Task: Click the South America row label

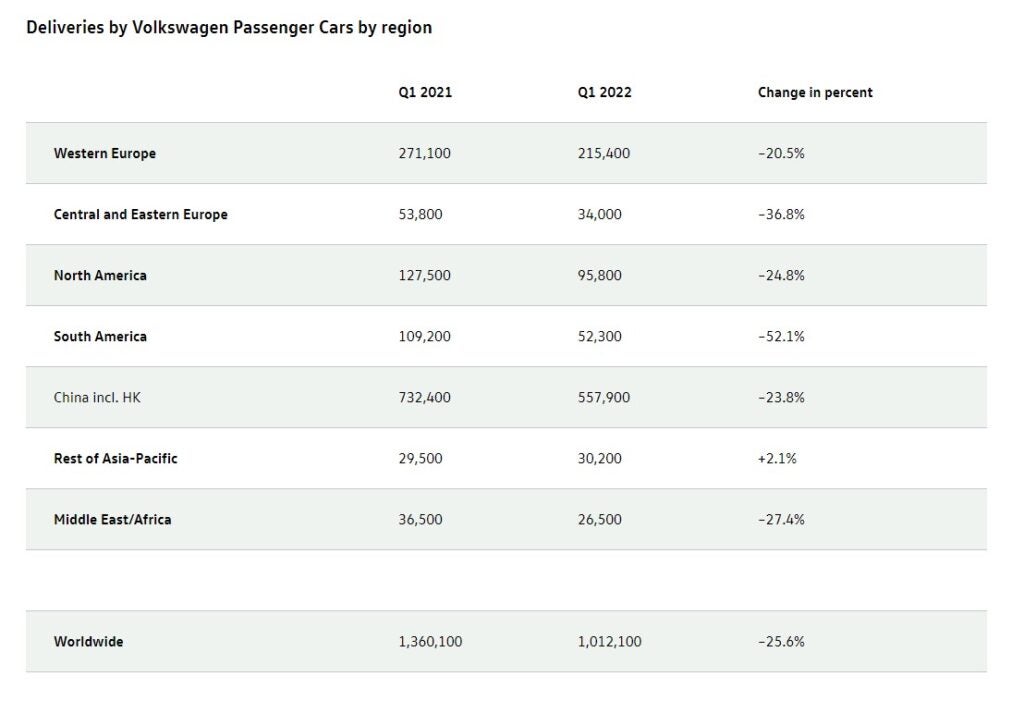Action: point(100,336)
